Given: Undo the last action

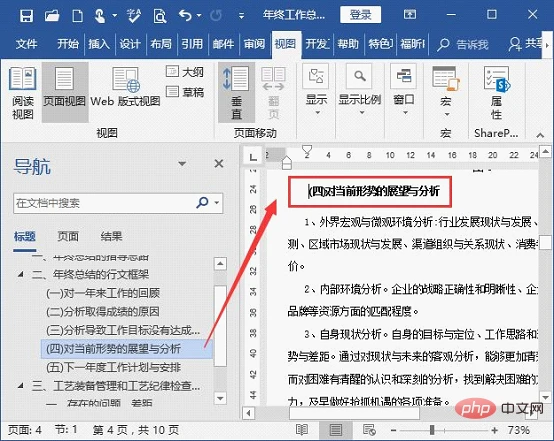Looking at the screenshot, I should click(x=185, y=15).
